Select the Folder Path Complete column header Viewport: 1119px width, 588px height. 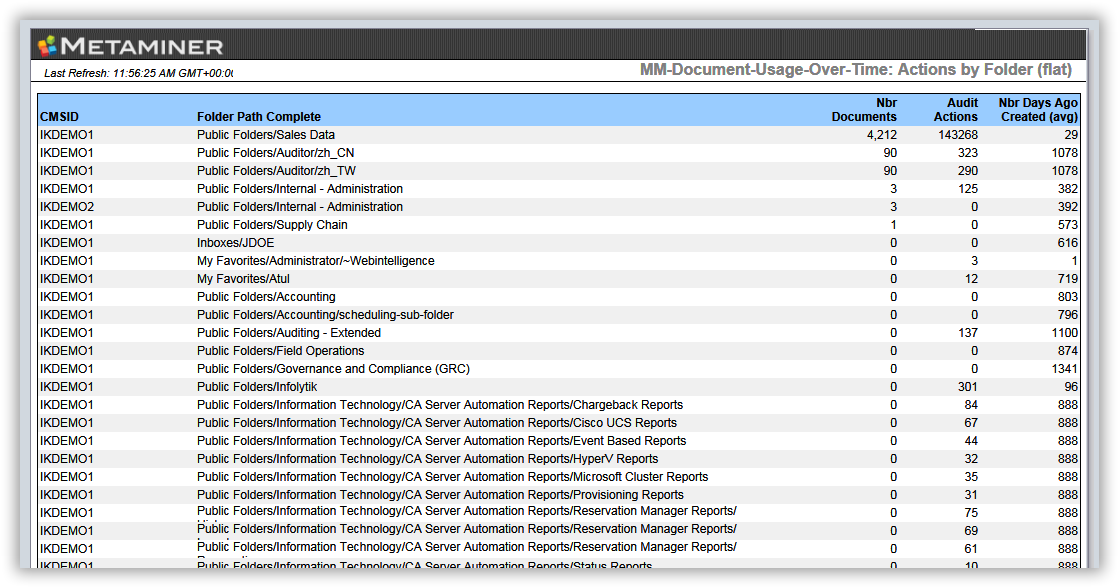(x=259, y=117)
